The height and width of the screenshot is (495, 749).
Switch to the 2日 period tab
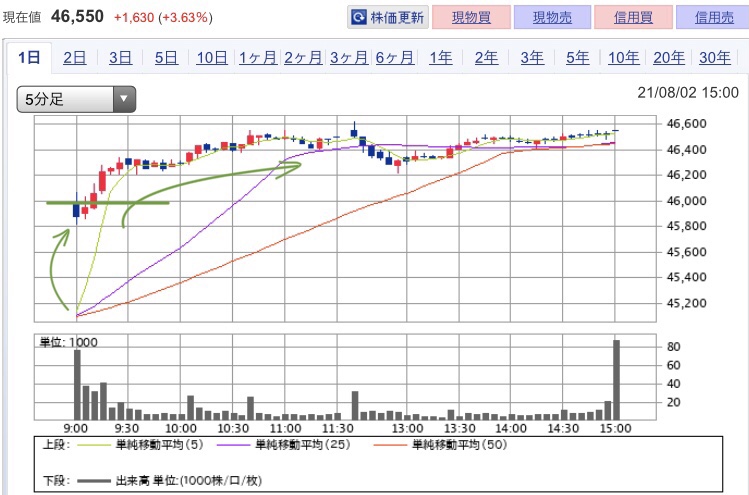tap(75, 58)
